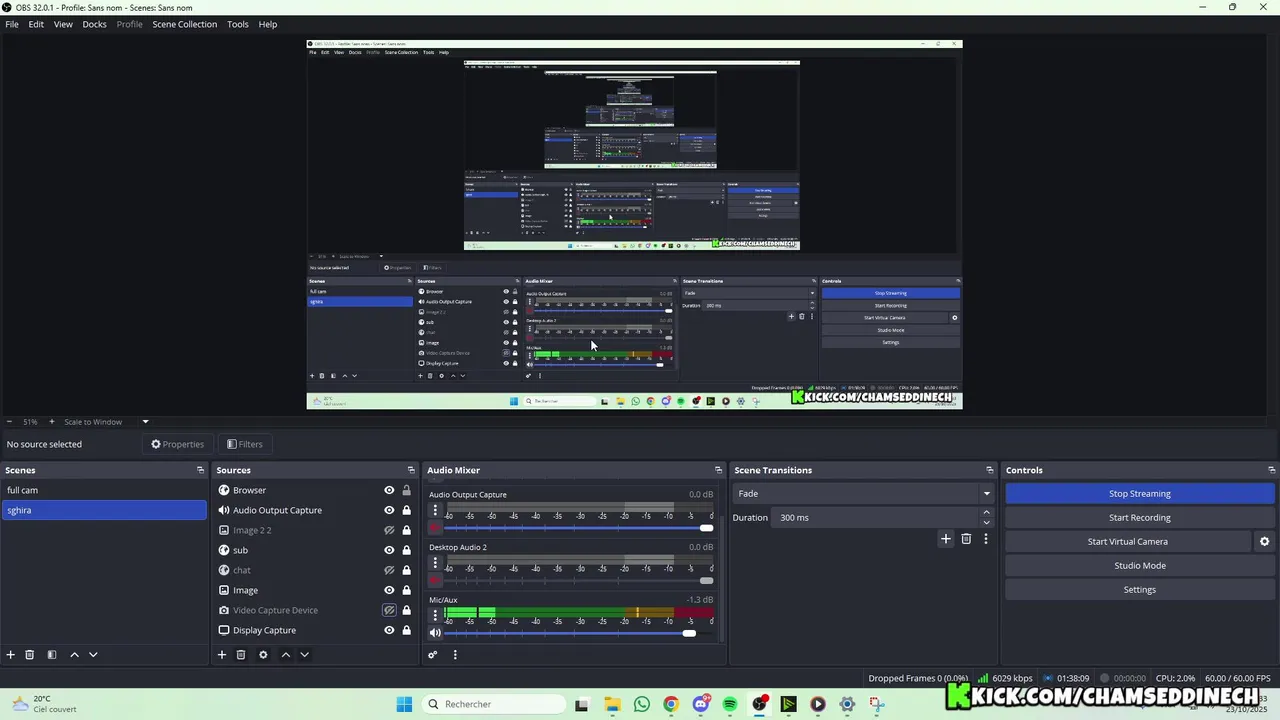The height and width of the screenshot is (720, 1280).
Task: Open Audio Mixer toolbar three-dot menu
Action: [x=455, y=655]
